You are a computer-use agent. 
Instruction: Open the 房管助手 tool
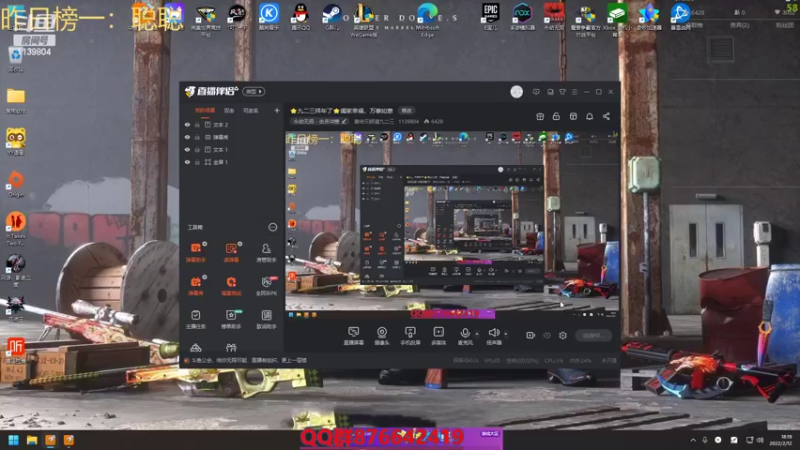[266, 252]
